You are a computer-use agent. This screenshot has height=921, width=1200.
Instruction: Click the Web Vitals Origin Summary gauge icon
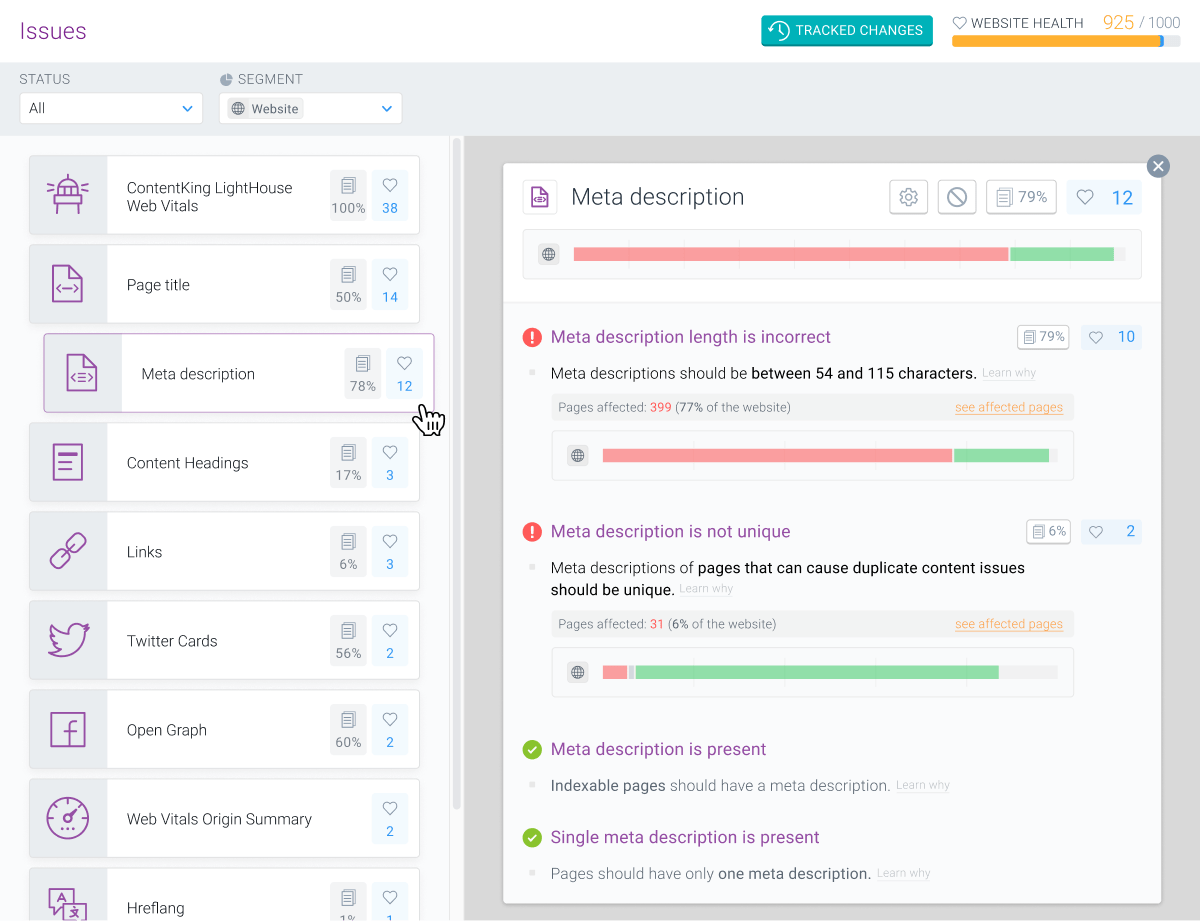68,818
